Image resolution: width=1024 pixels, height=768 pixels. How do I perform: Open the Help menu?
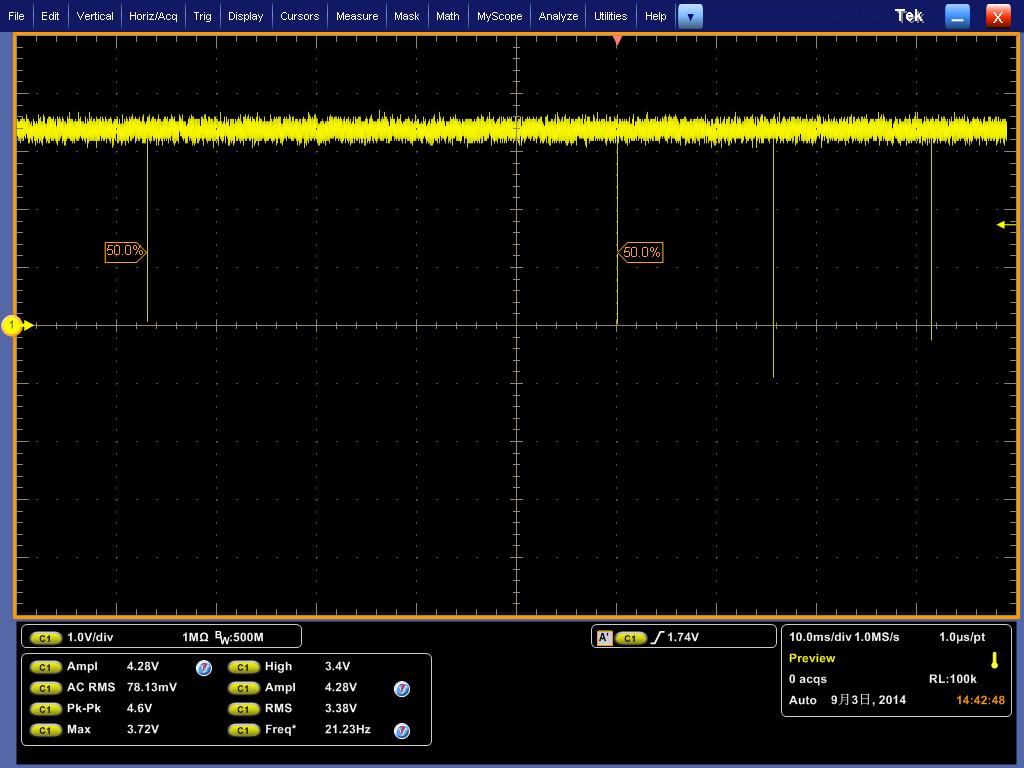click(x=656, y=16)
